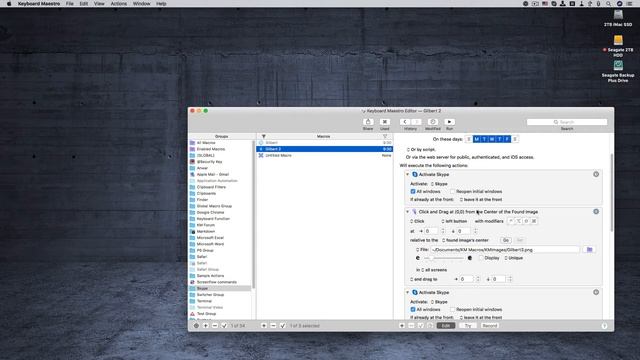The image size is (640, 360).
Task: Toggle Friday in the days selector
Action: pyautogui.click(x=507, y=139)
